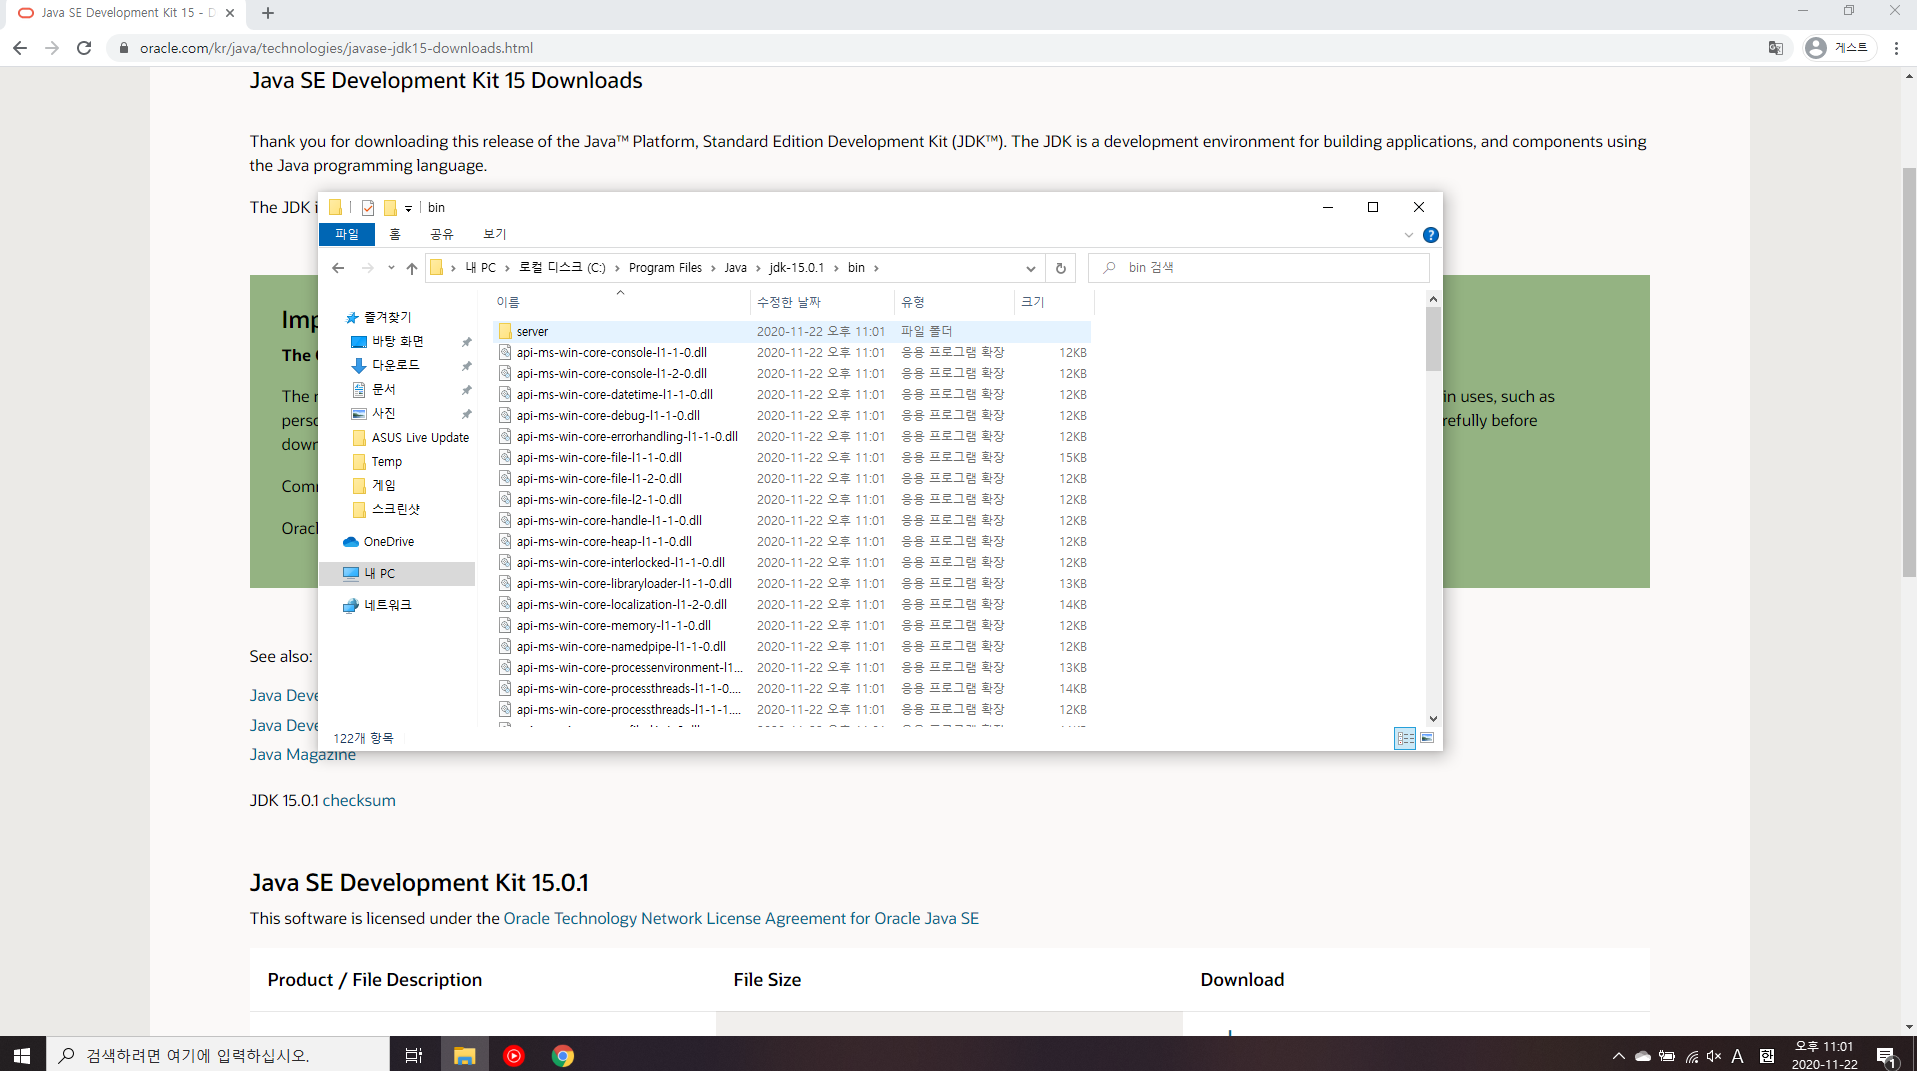
Task: Open the 파일 ribbon tab
Action: point(346,234)
